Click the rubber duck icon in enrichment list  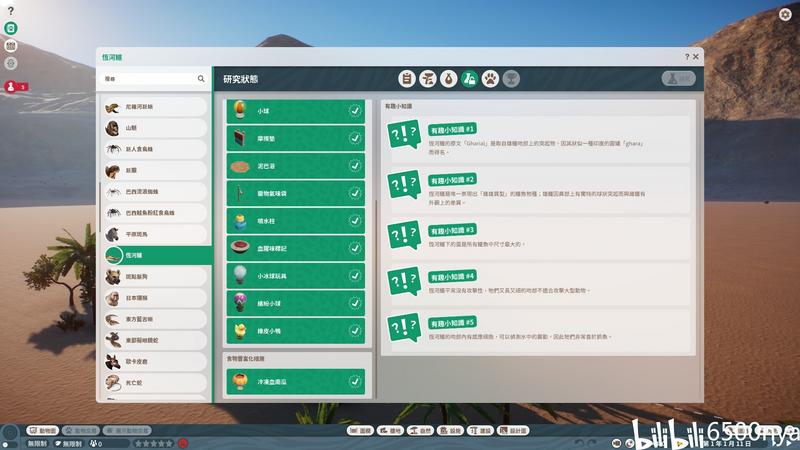pyautogui.click(x=240, y=331)
